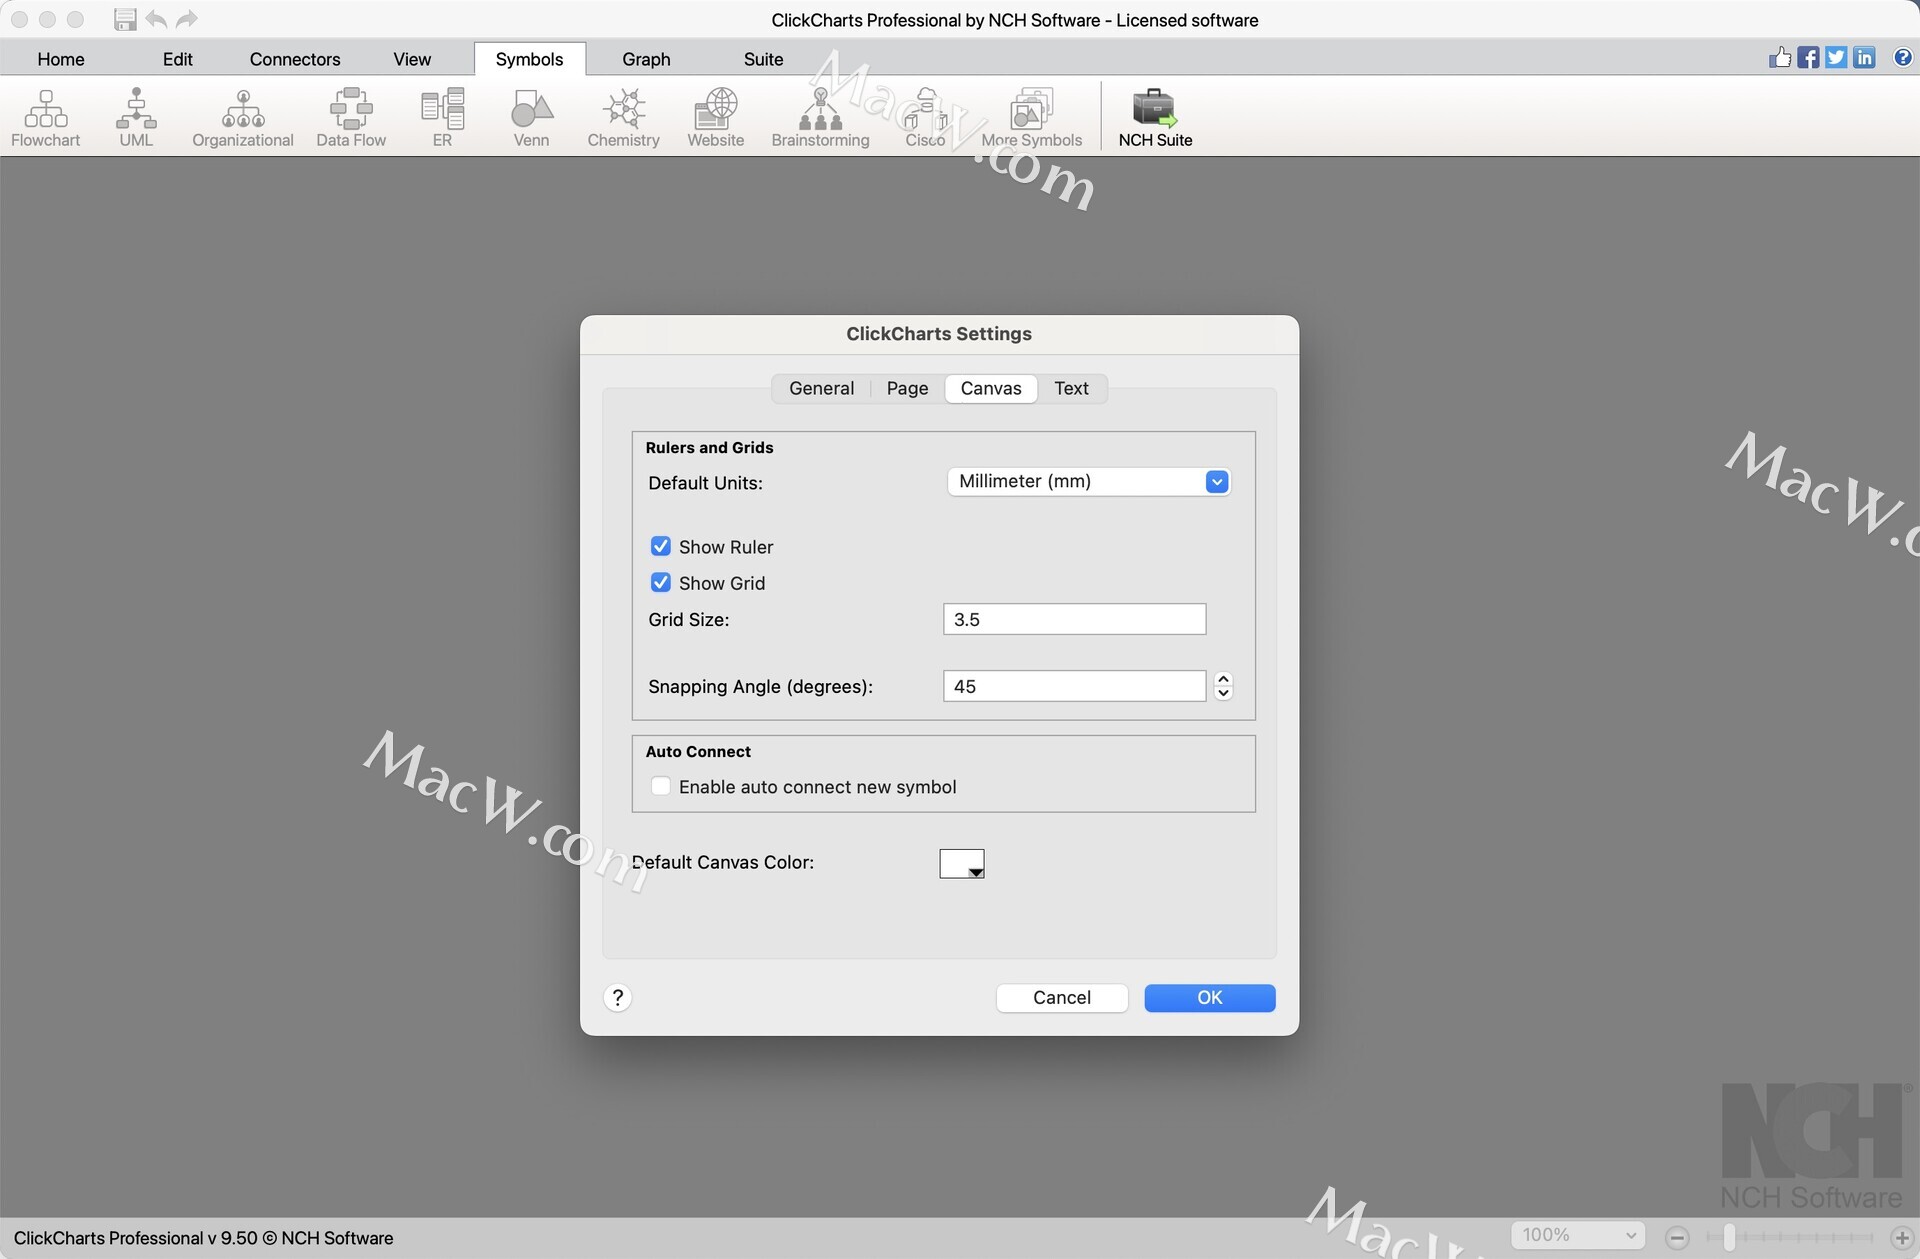
Task: Open the Connectors ribbon tab
Action: [295, 59]
